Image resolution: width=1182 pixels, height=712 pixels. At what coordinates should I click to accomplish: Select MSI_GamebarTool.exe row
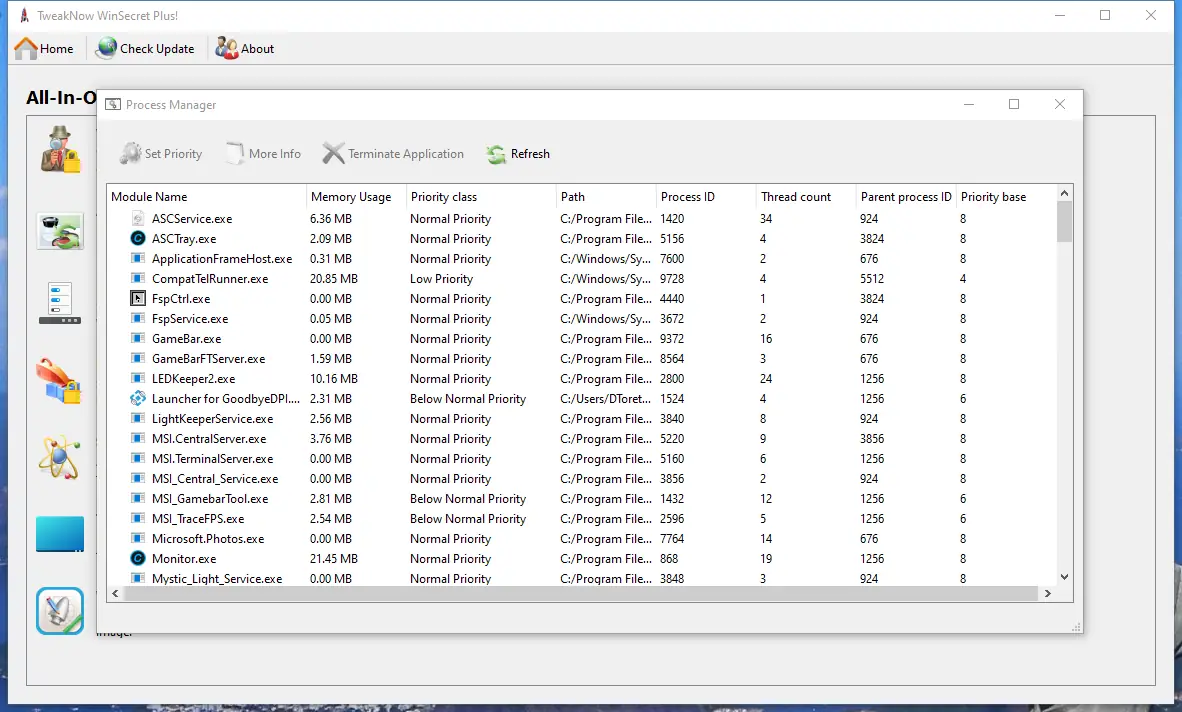tap(581, 499)
